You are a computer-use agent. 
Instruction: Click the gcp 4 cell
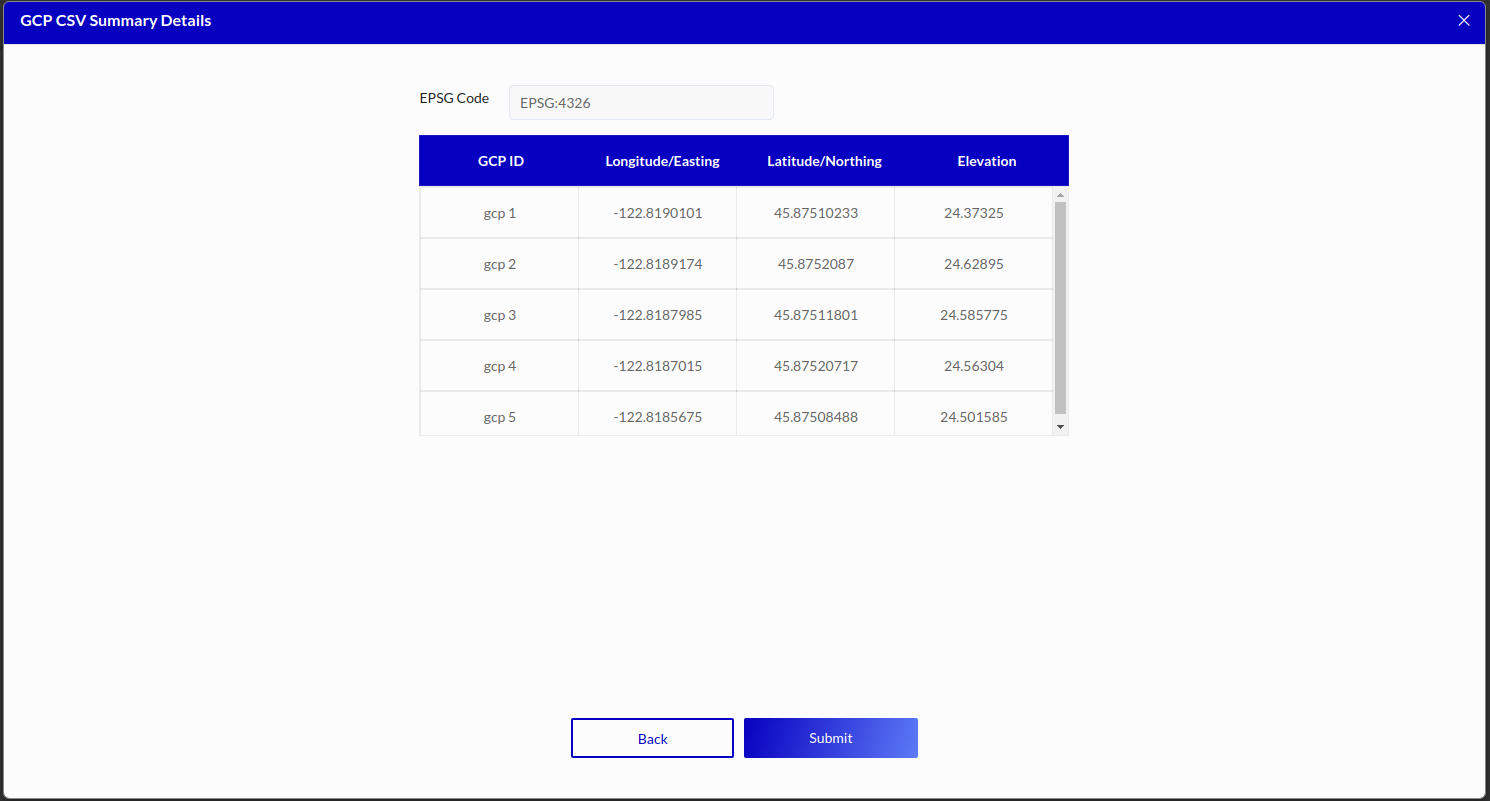(499, 366)
